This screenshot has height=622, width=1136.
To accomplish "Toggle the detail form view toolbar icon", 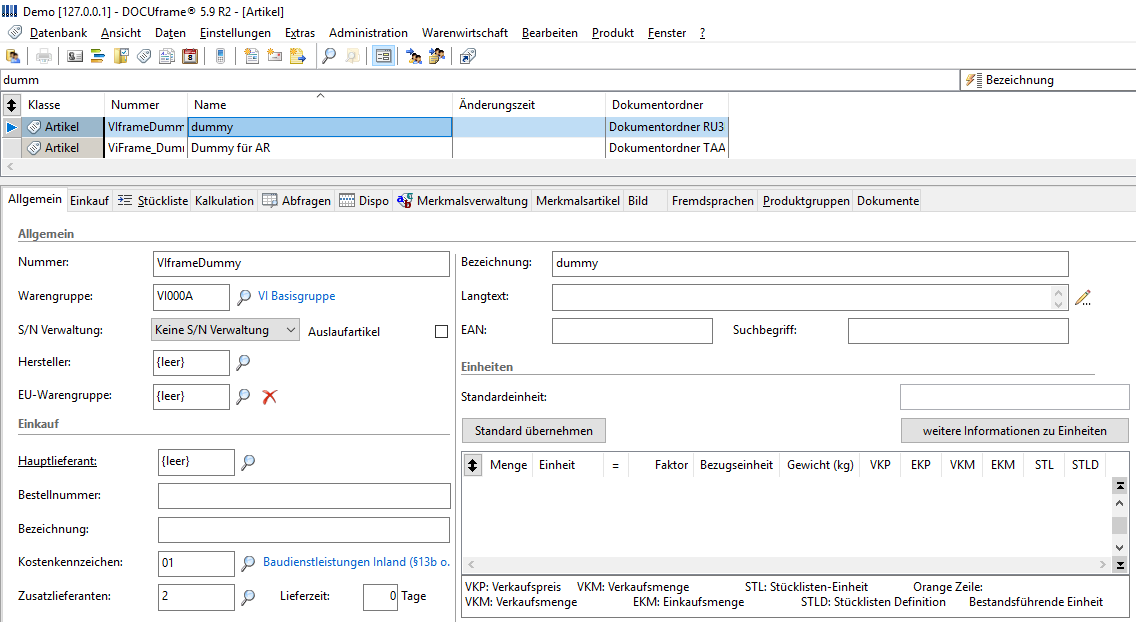I will 383,56.
